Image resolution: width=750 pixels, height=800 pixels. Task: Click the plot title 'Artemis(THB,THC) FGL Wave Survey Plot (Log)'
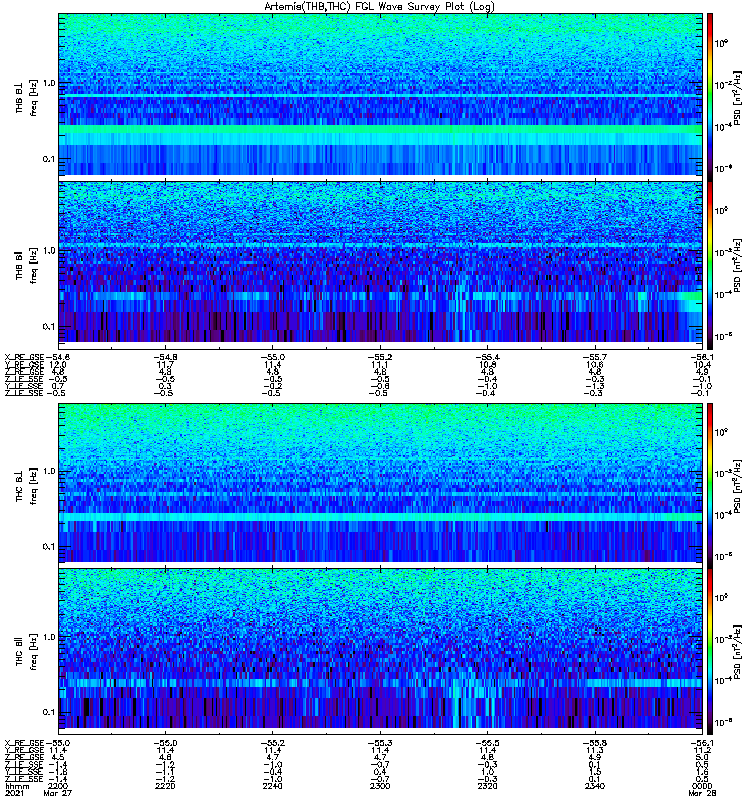(x=379, y=7)
